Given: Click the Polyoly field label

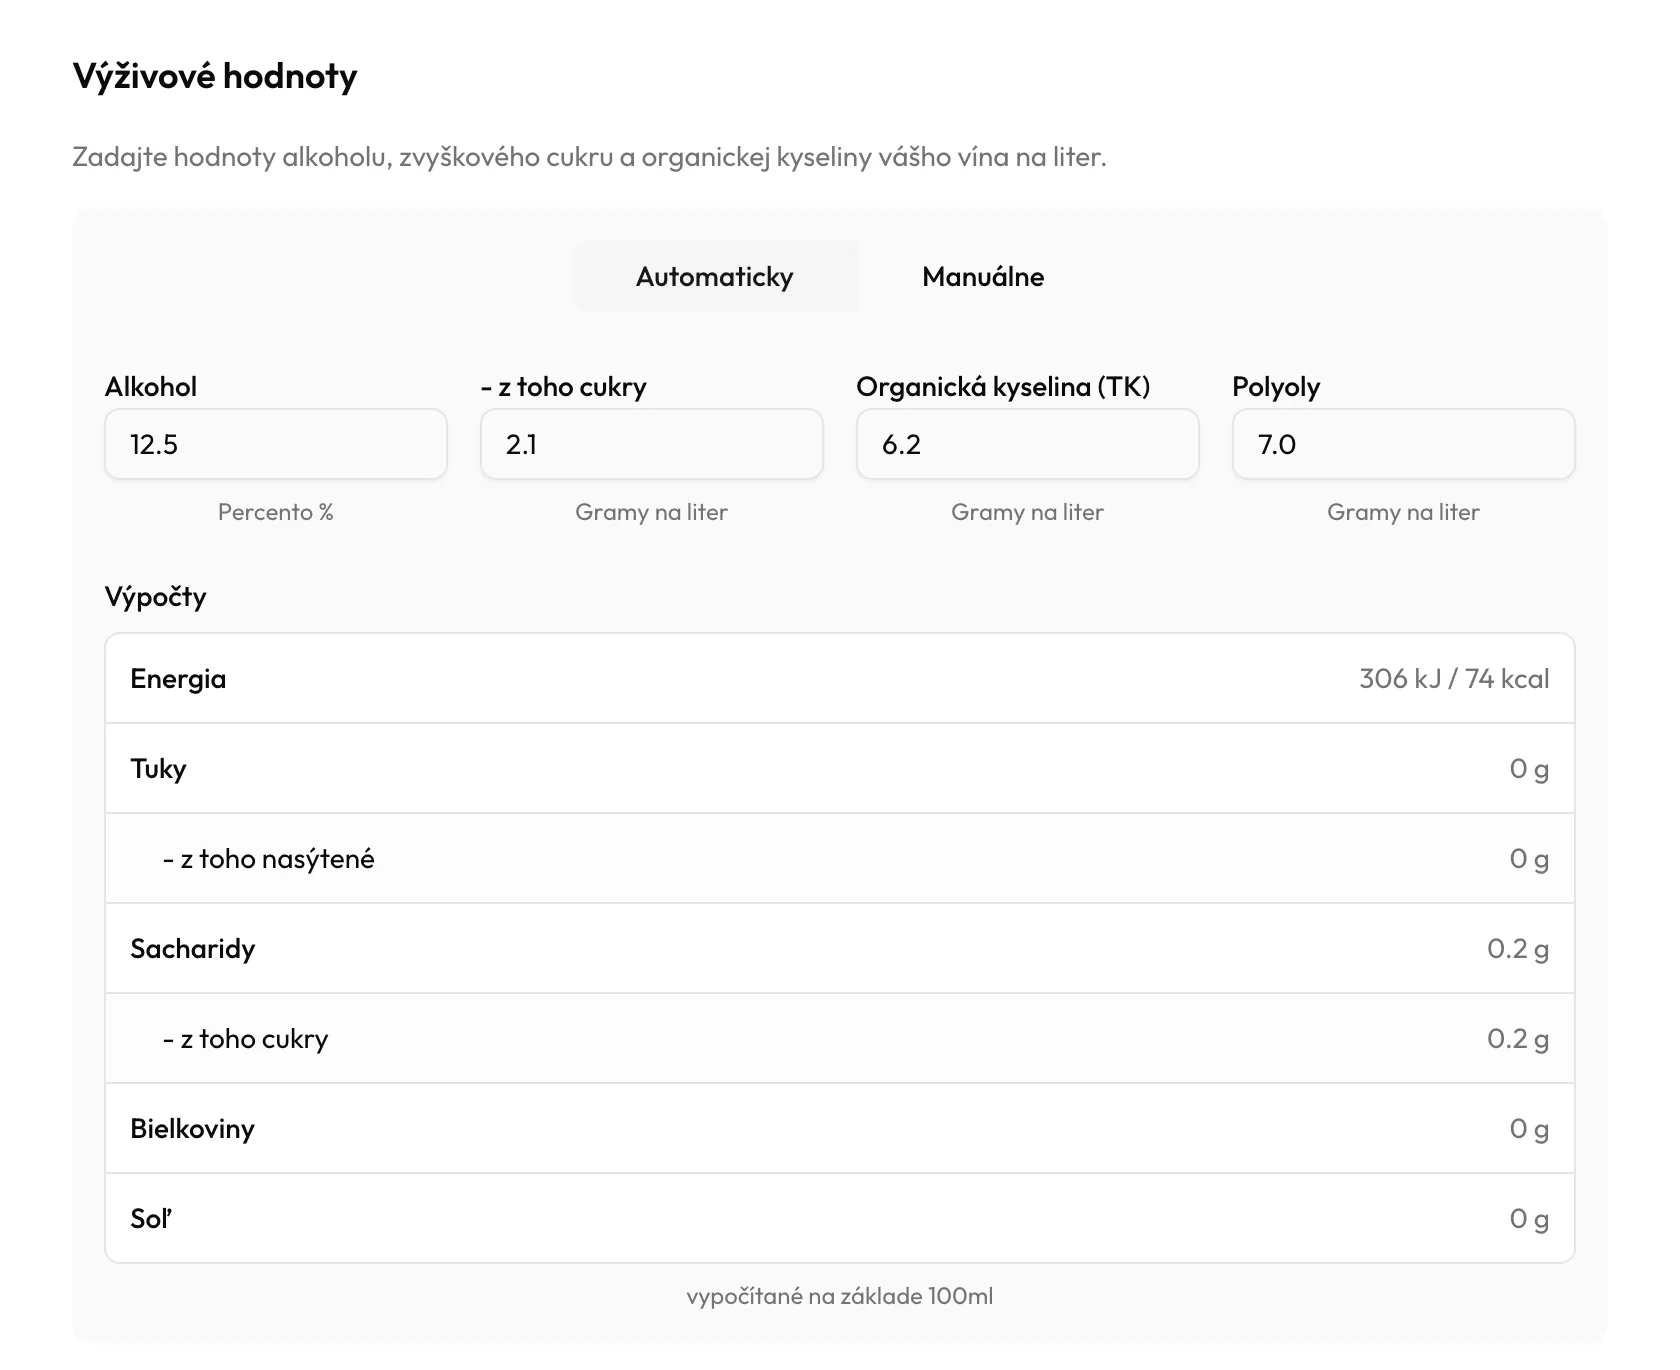Looking at the screenshot, I should pyautogui.click(x=1276, y=387).
